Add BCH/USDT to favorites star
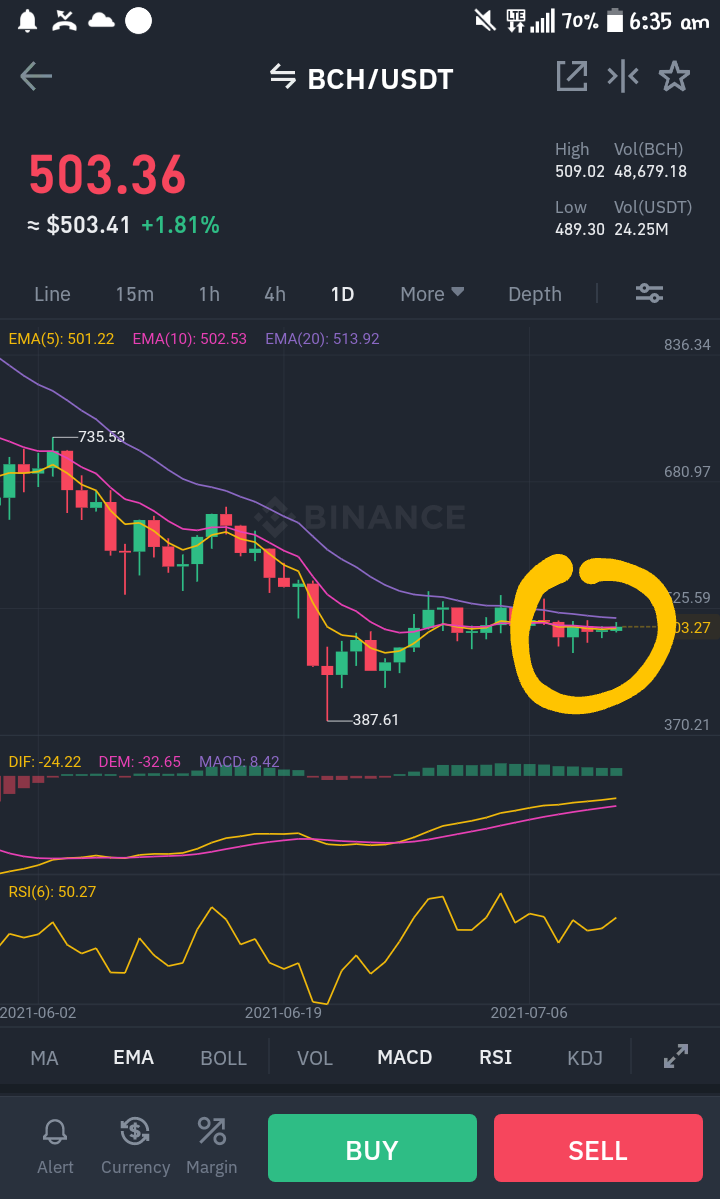Image resolution: width=720 pixels, height=1199 pixels. pyautogui.click(x=674, y=76)
